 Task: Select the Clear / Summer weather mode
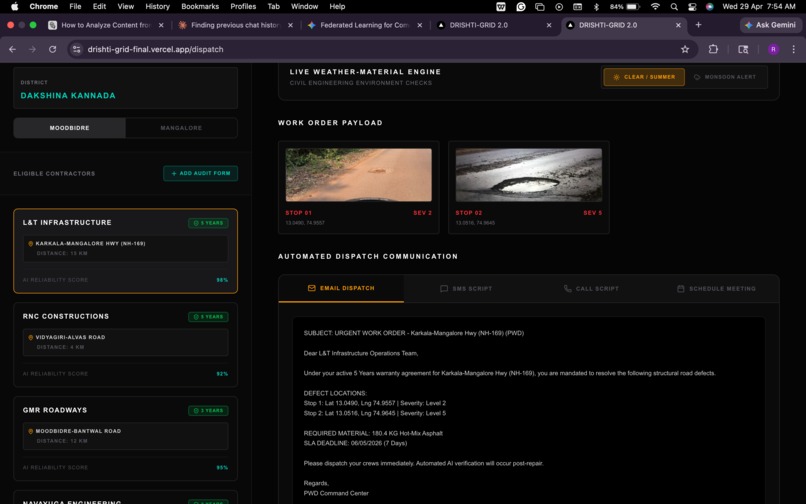644,77
